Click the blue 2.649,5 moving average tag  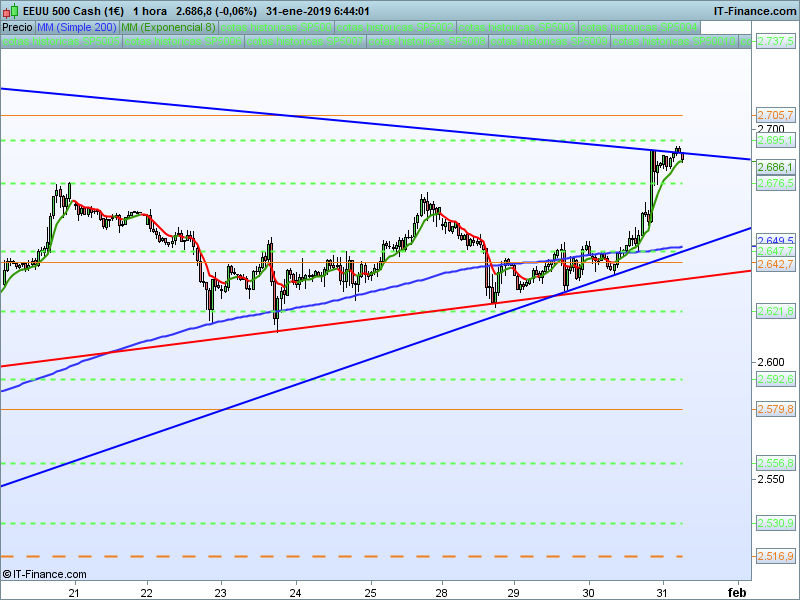tap(775, 240)
